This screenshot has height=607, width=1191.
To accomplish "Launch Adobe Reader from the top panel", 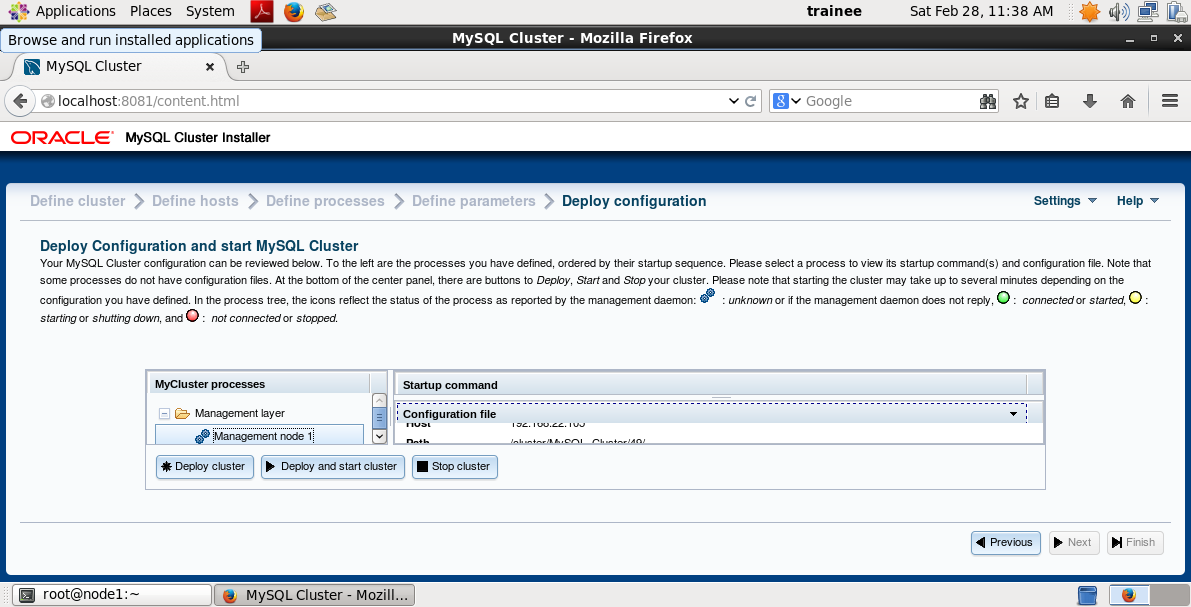I will coord(262,11).
